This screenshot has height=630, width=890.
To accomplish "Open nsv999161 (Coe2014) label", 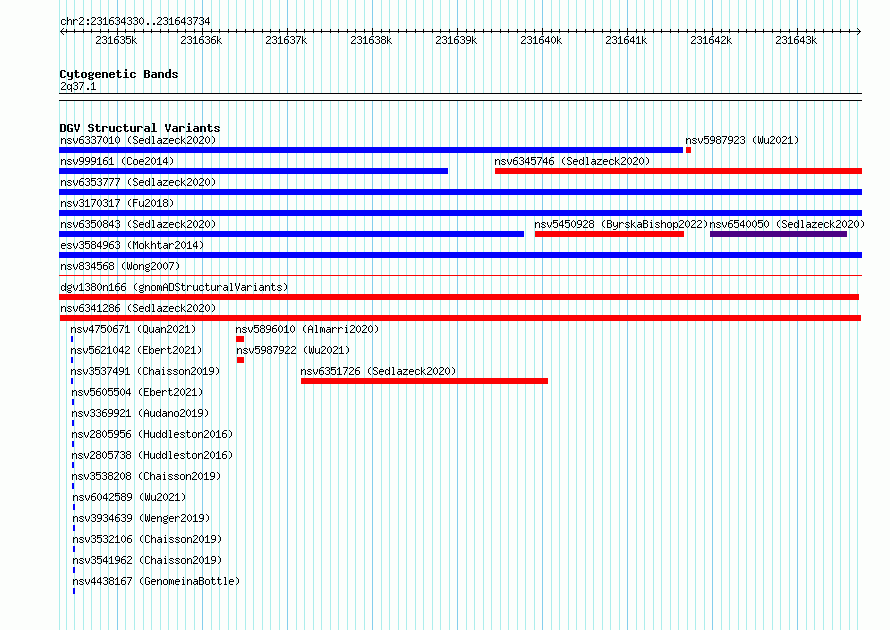I will coord(117,161).
